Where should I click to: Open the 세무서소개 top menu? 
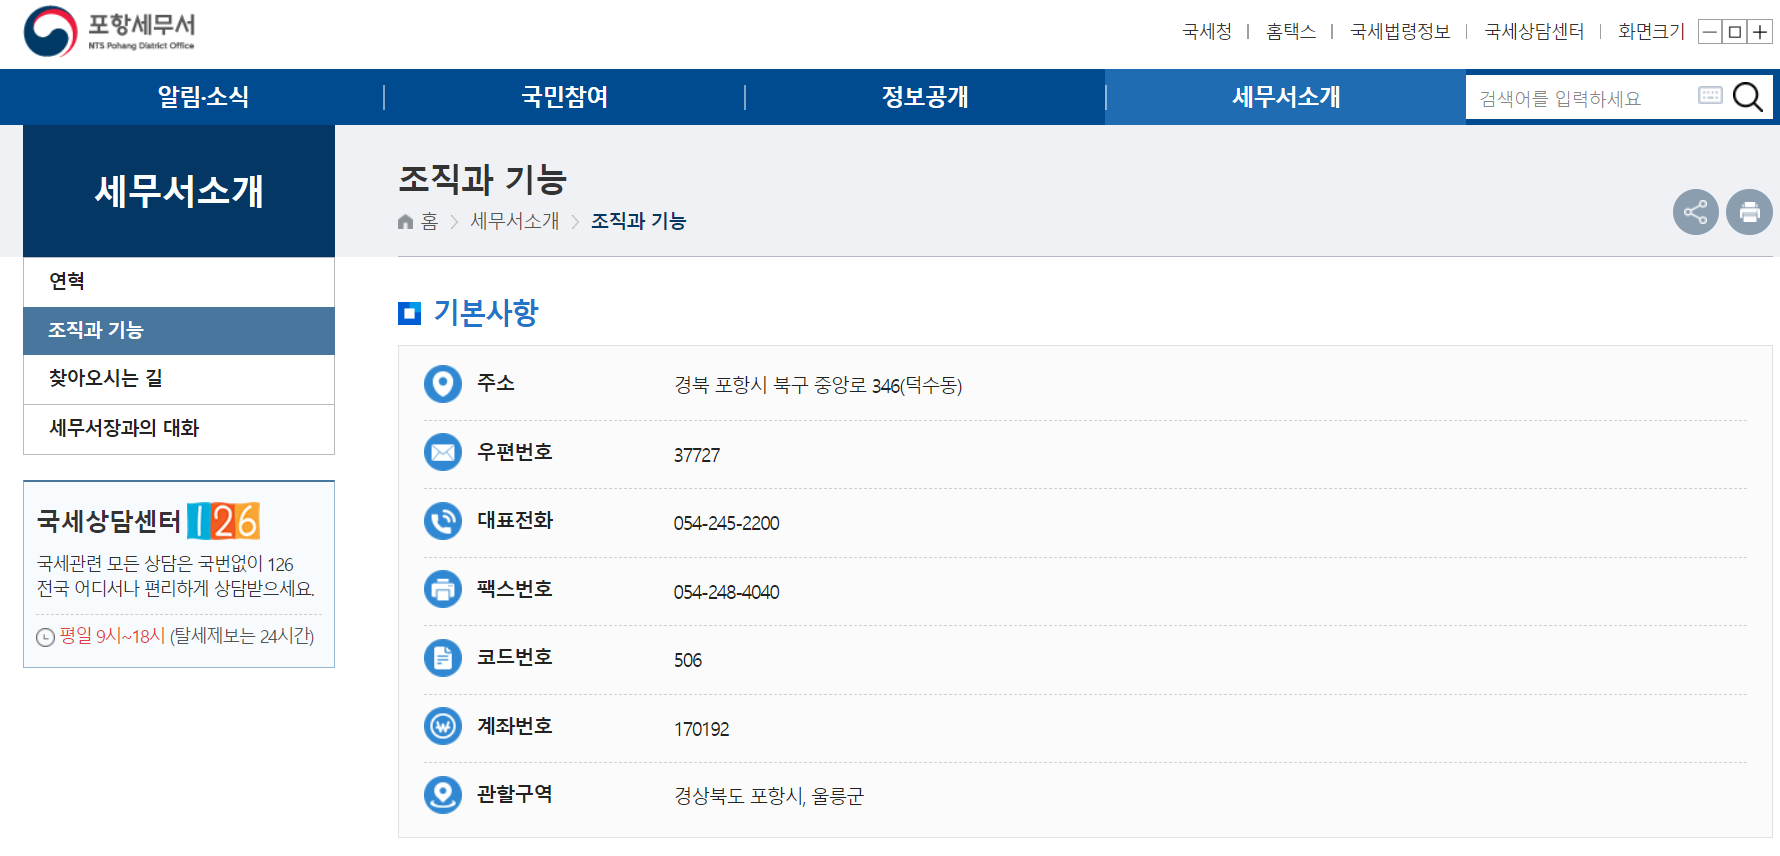coord(1286,97)
